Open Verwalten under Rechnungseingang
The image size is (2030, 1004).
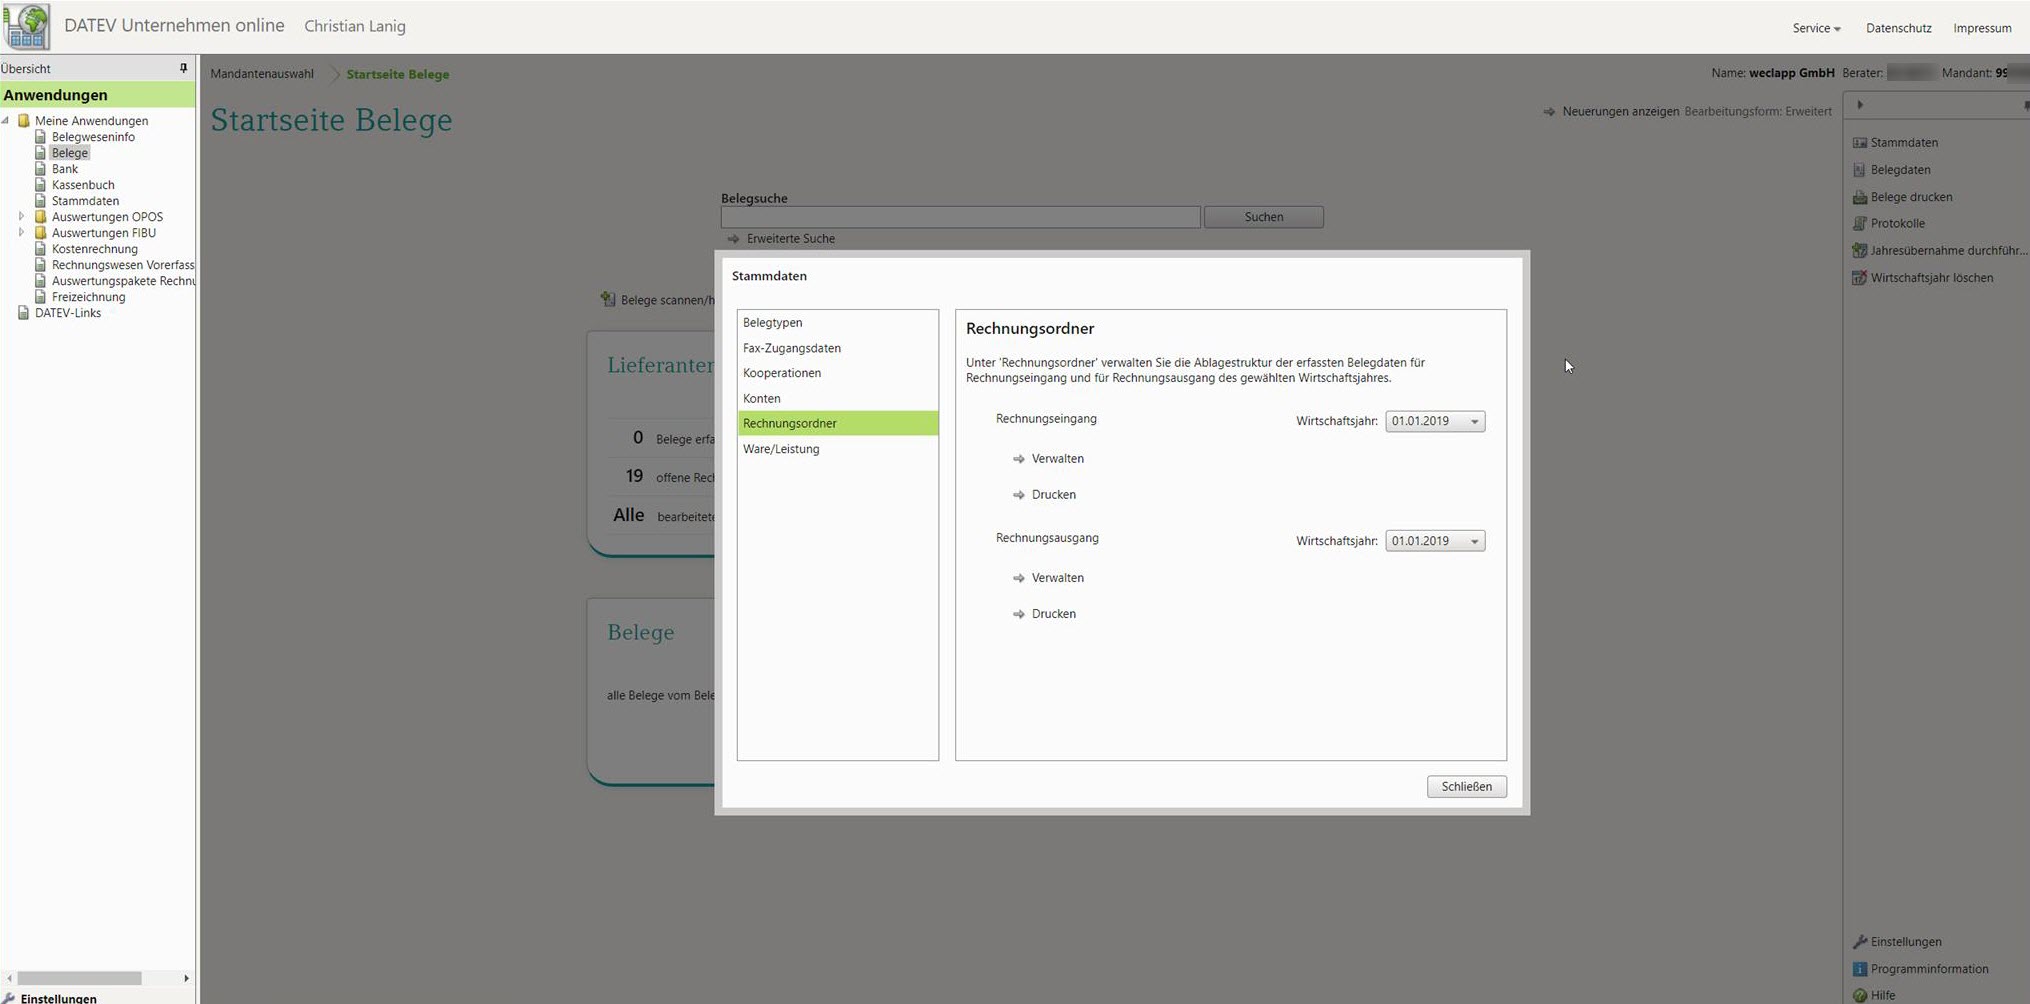(x=1057, y=458)
